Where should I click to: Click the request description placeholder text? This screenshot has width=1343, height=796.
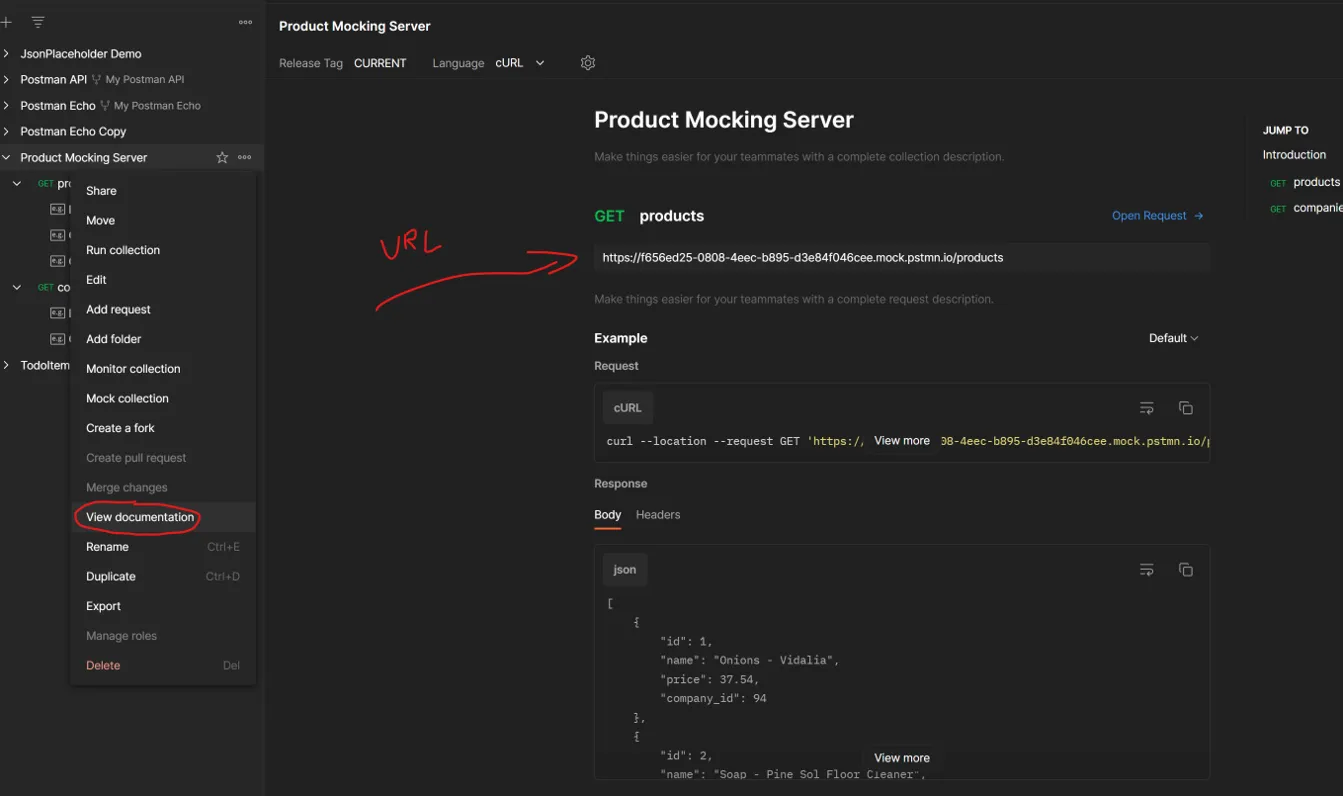click(x=794, y=299)
